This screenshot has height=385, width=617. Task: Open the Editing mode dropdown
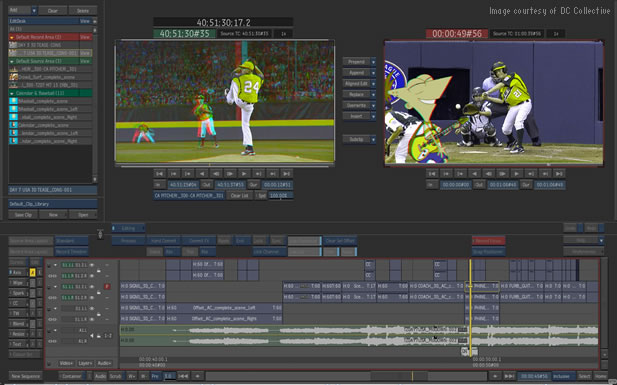[128, 228]
